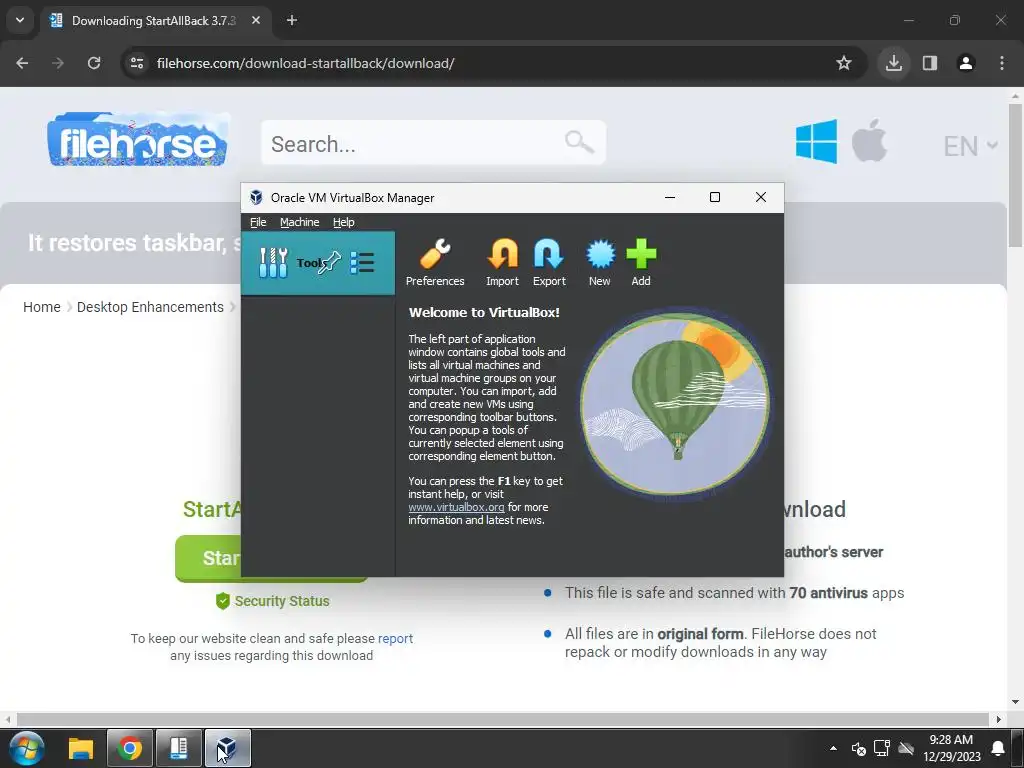Open a new Chrome tab
1024x768 pixels.
pos(292,21)
